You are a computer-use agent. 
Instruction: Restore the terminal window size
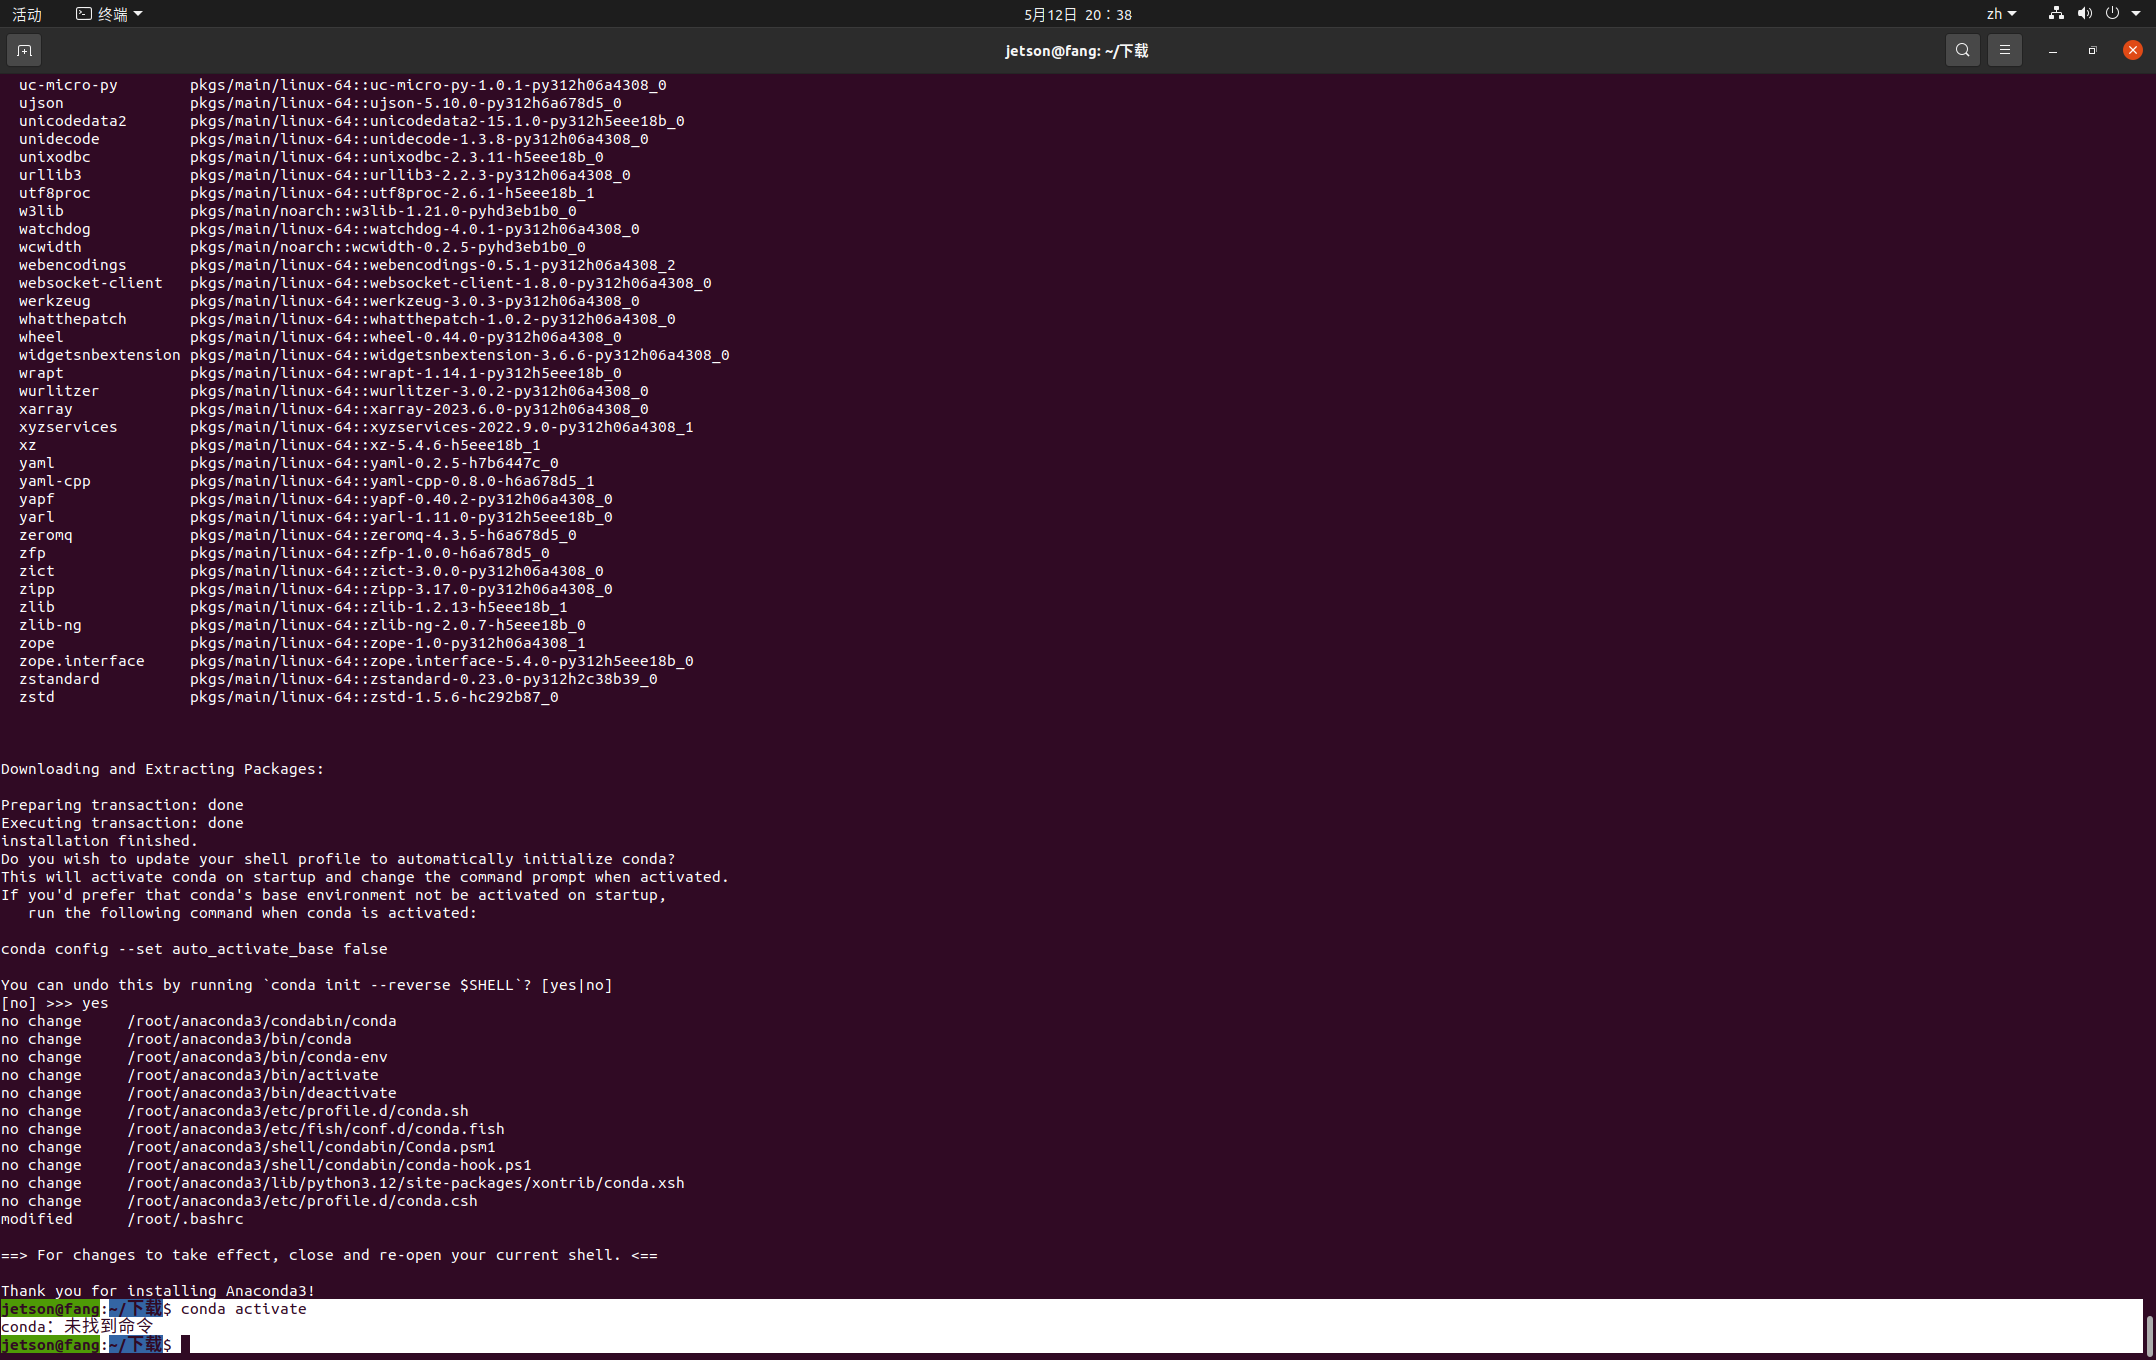pos(2092,50)
